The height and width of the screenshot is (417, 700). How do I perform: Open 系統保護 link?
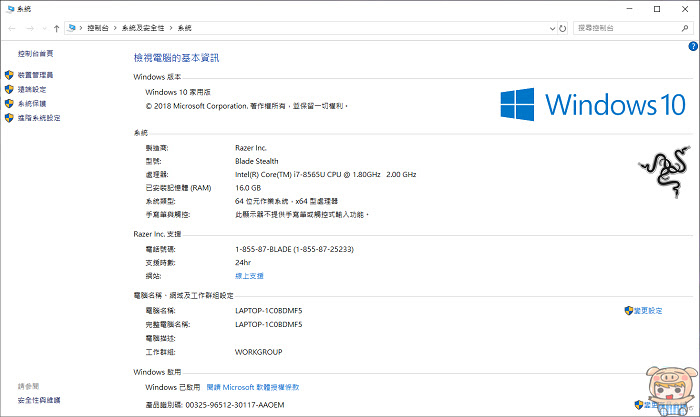click(x=32, y=104)
